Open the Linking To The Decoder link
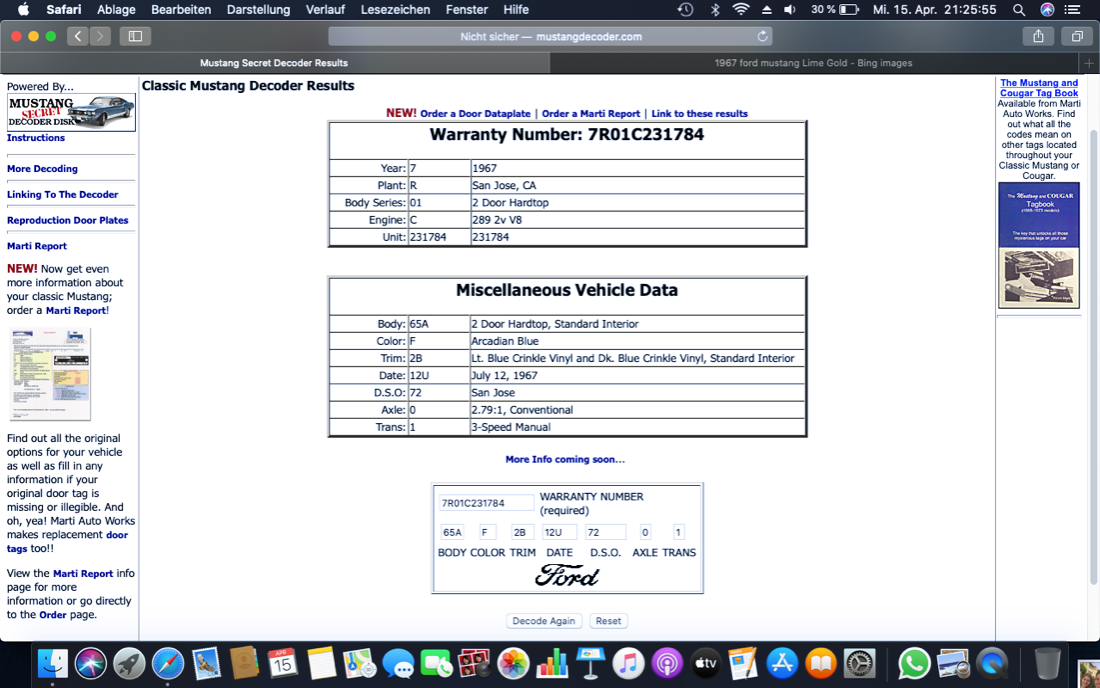 coord(62,195)
